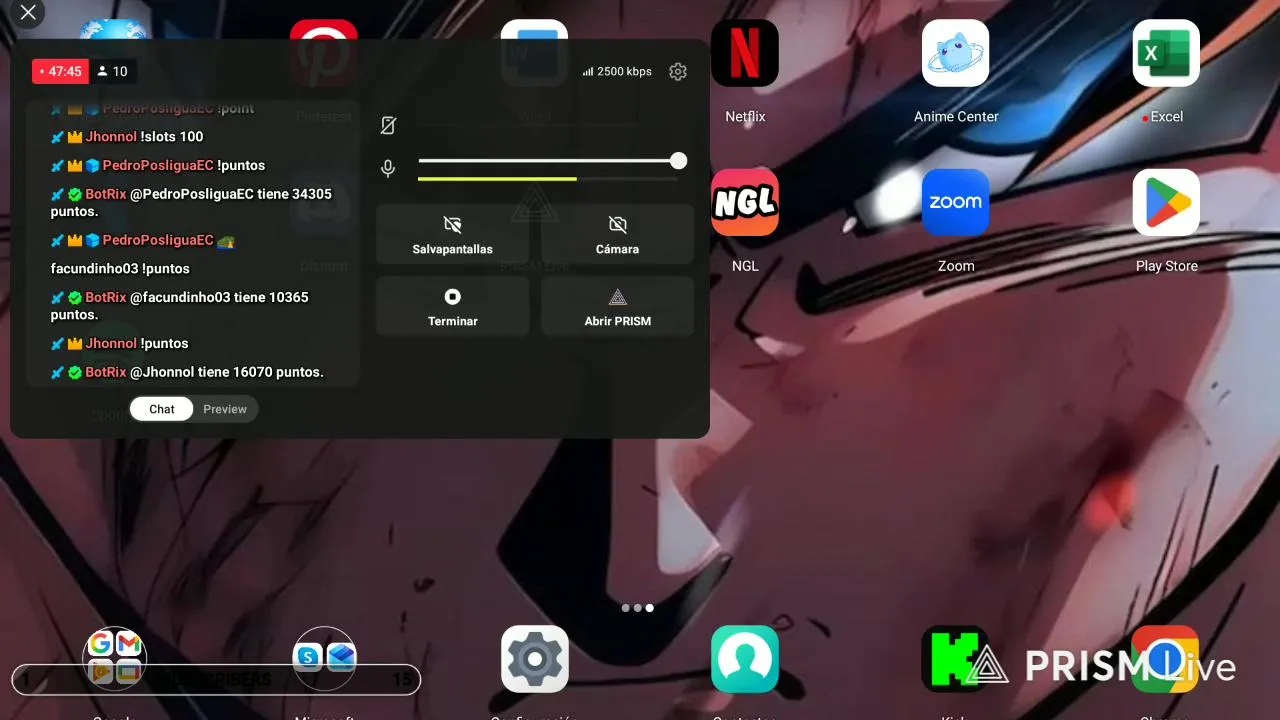Viewport: 1280px width, 720px height.
Task: Open the Anime Center app
Action: 956,53
